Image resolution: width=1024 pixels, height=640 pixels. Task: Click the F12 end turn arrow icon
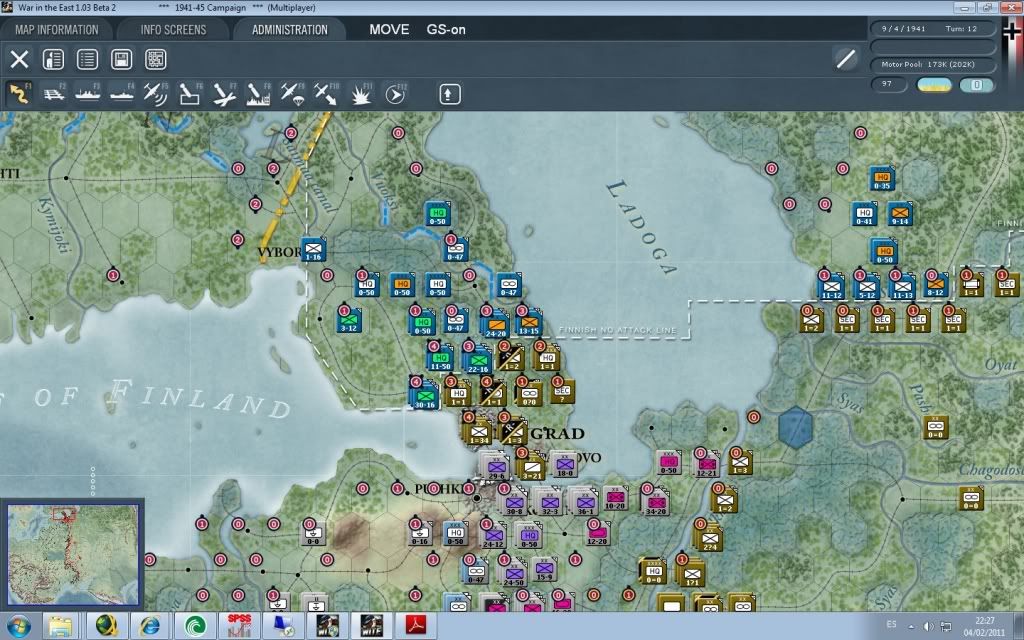click(x=395, y=94)
